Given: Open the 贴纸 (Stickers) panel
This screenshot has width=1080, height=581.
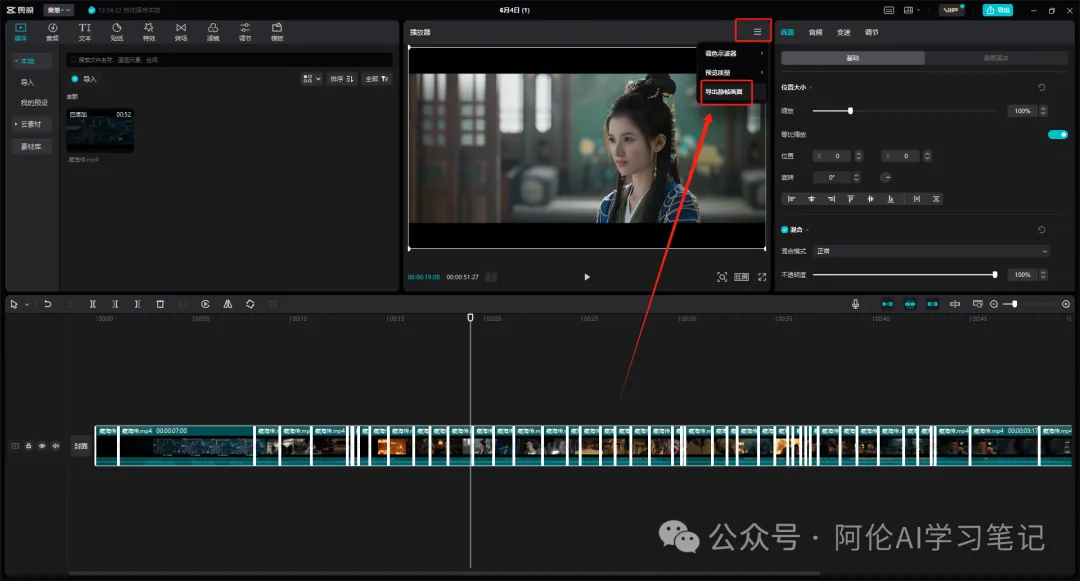Looking at the screenshot, I should tap(117, 32).
